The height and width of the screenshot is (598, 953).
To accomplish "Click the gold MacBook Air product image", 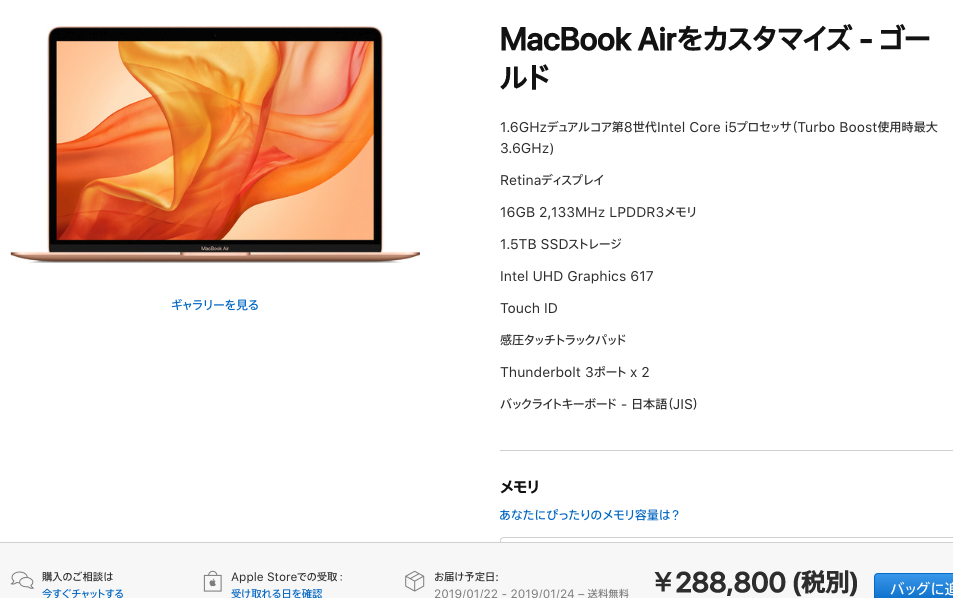I will [215, 144].
